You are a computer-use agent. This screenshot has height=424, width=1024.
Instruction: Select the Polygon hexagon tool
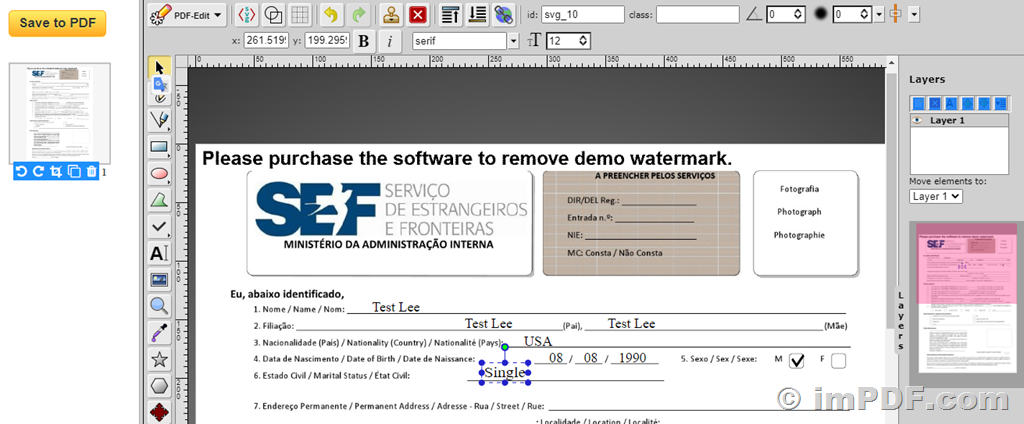(x=160, y=385)
